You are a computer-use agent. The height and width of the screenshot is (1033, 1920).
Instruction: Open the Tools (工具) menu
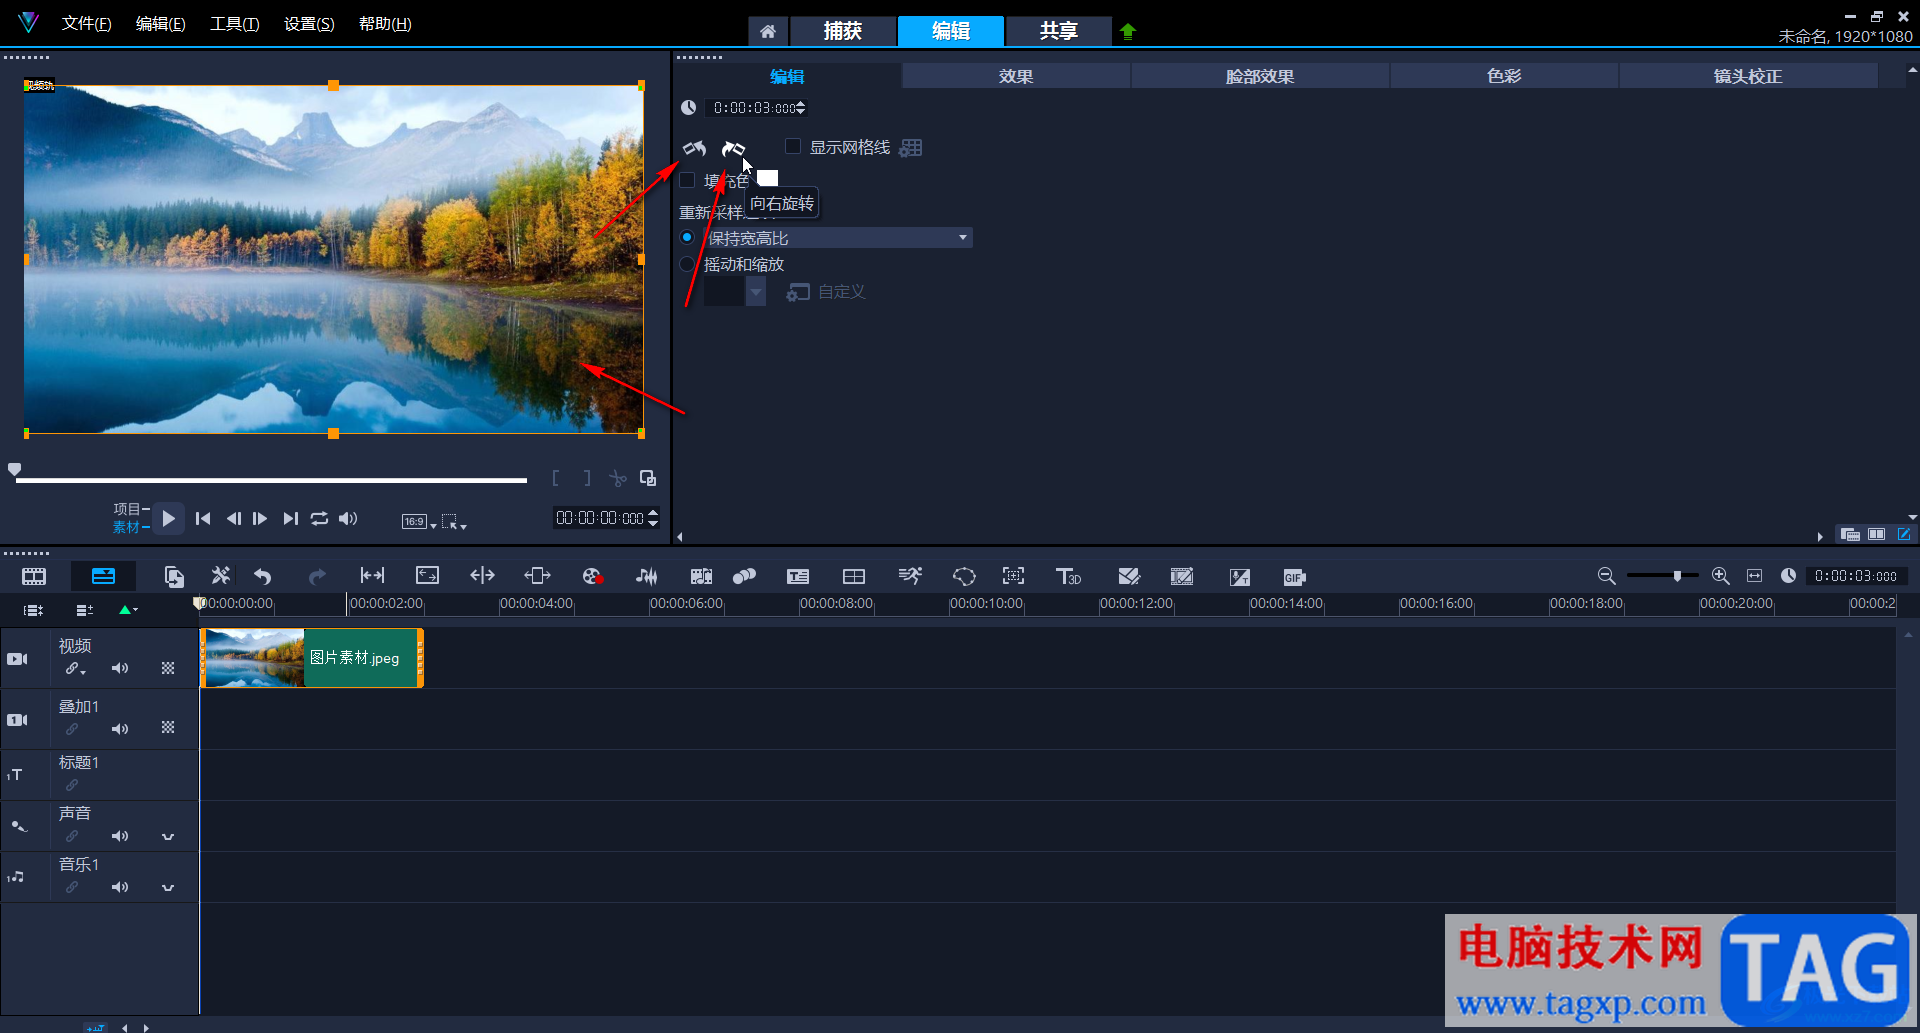coord(234,23)
